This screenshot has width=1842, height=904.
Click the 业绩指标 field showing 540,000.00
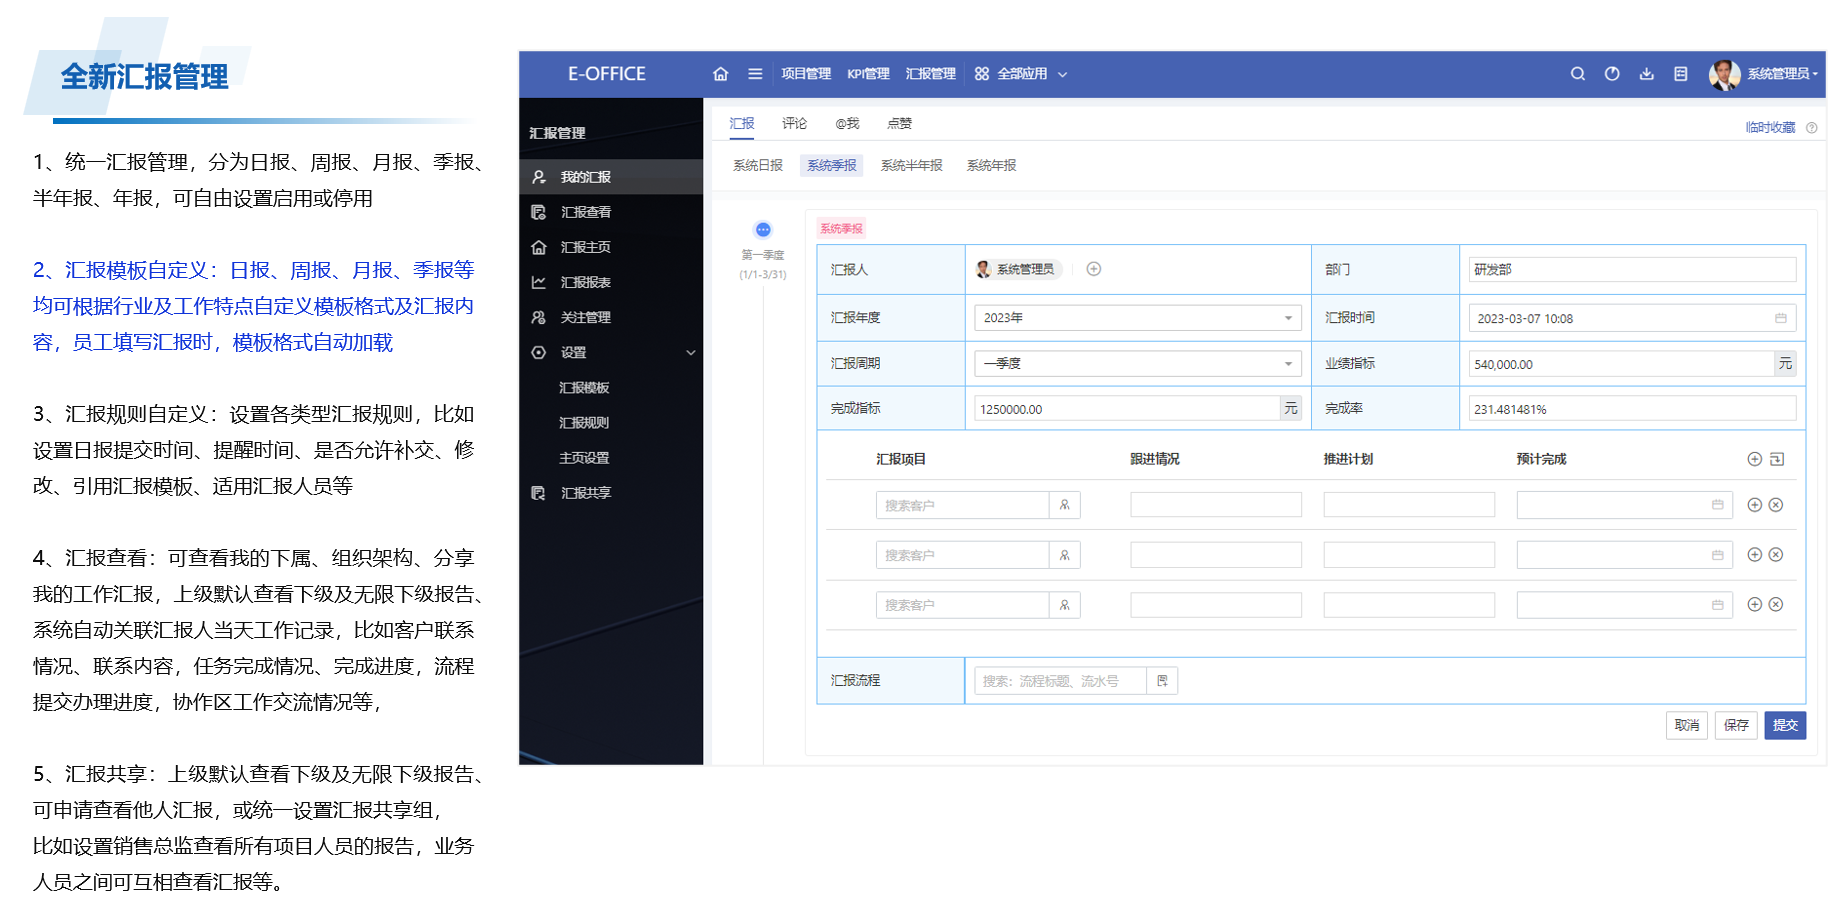[1621, 364]
